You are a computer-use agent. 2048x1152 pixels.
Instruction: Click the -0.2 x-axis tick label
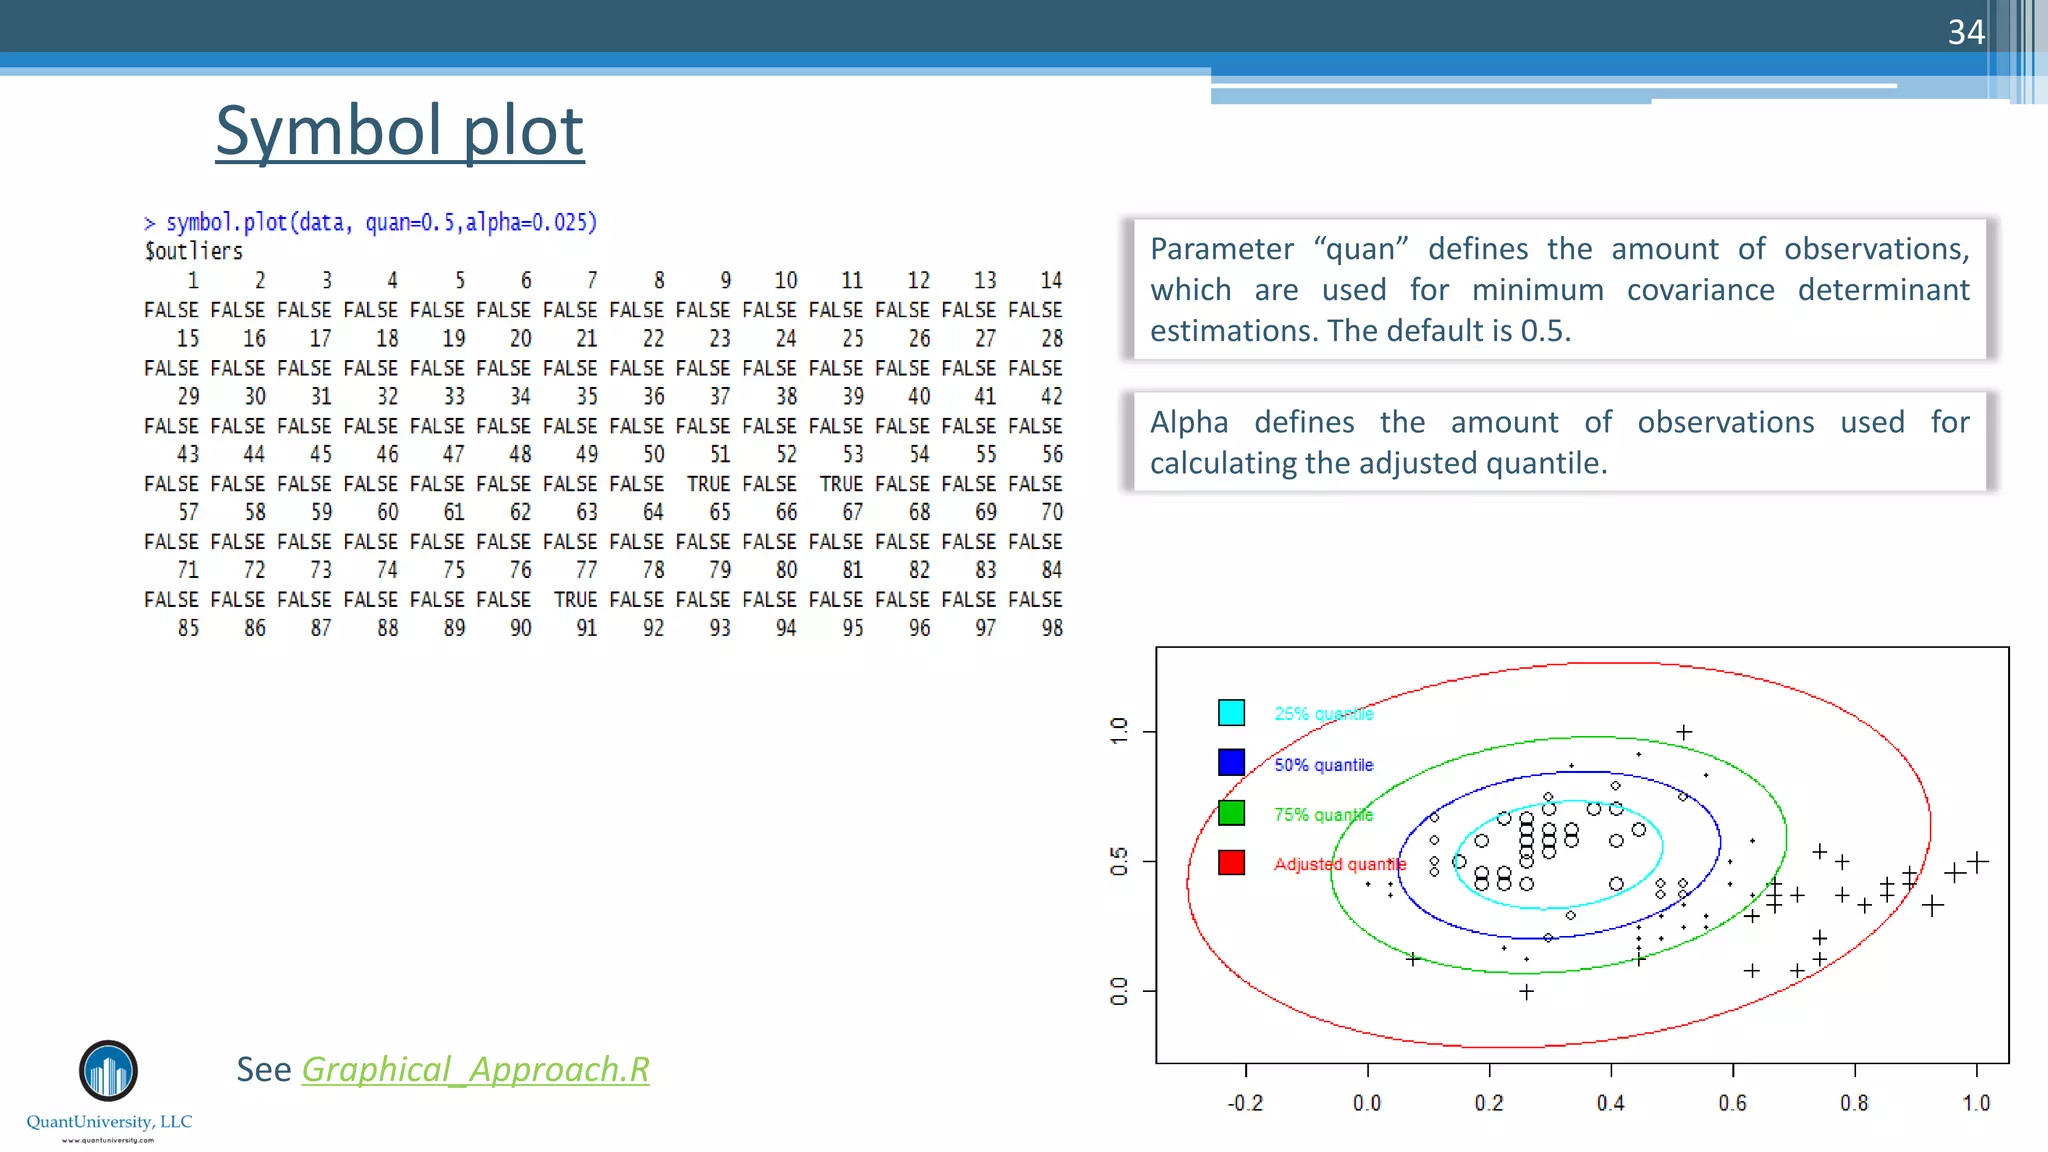pyautogui.click(x=1245, y=1103)
